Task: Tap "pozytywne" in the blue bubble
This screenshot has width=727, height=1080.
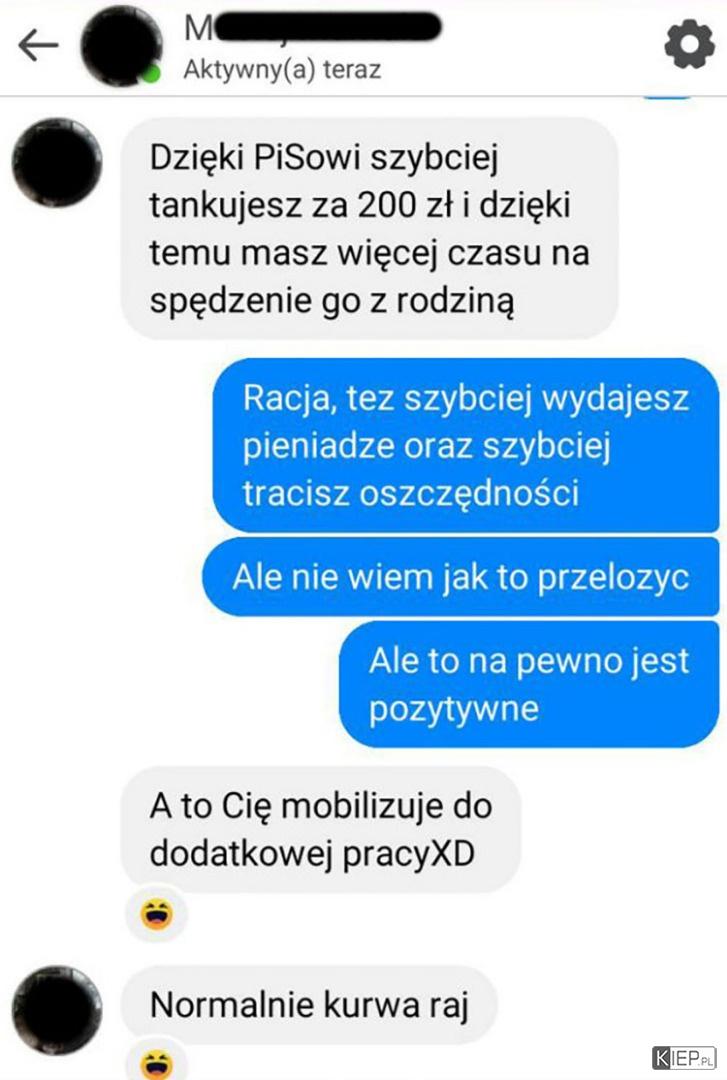Action: pos(453,709)
